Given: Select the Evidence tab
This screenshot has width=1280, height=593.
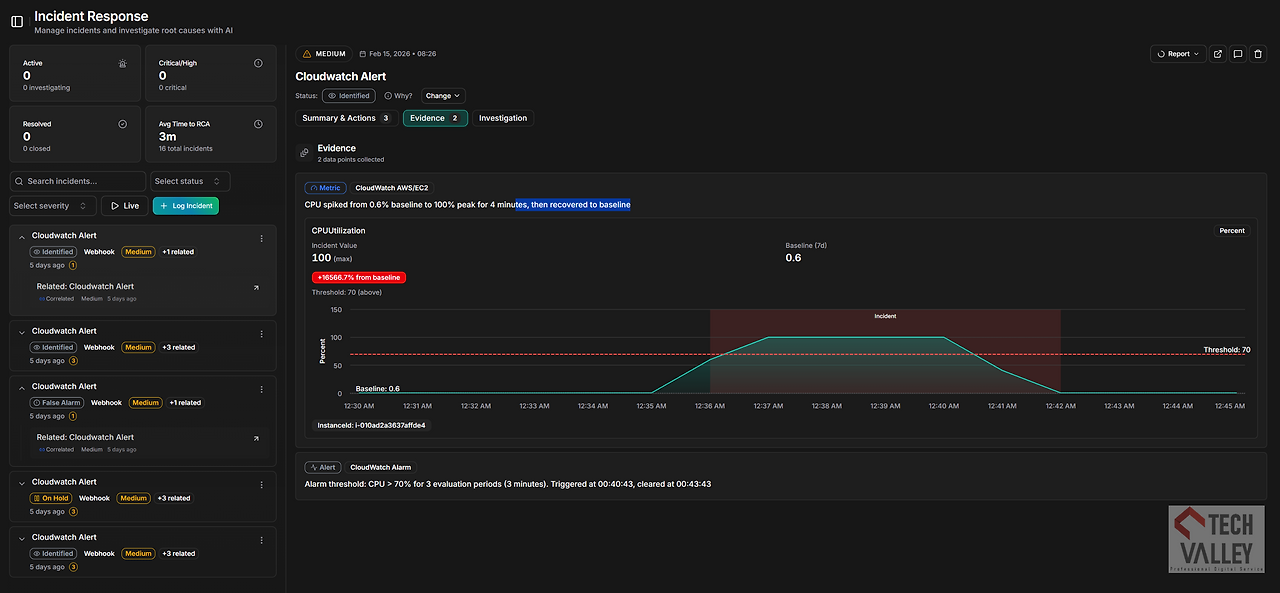Looking at the screenshot, I should pyautogui.click(x=435, y=118).
